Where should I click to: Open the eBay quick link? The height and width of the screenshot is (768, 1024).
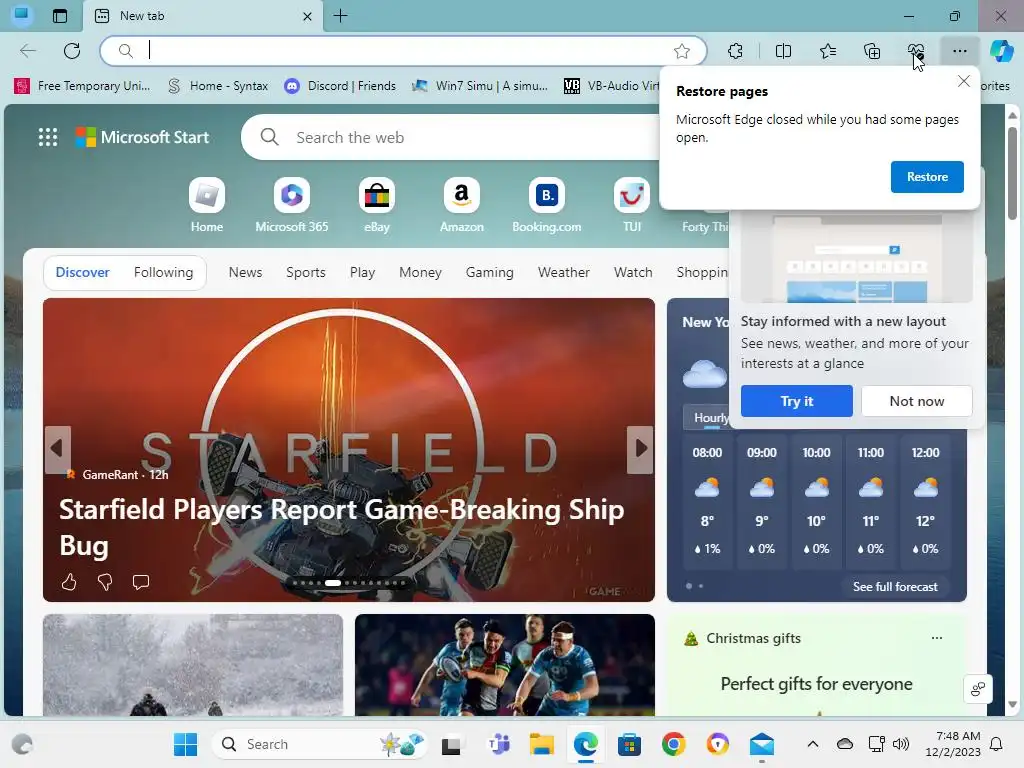pyautogui.click(x=377, y=205)
